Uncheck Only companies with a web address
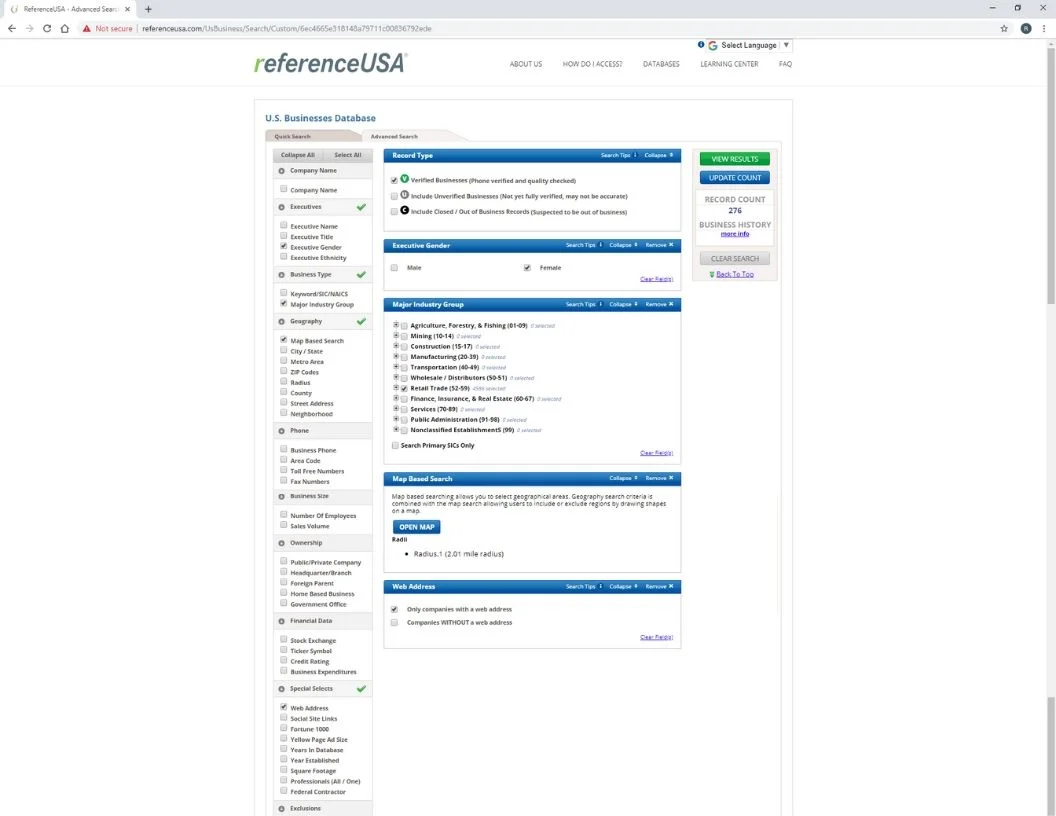 point(394,609)
